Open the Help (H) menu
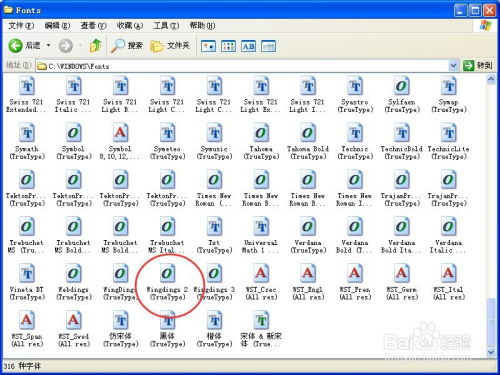Image resolution: width=500 pixels, height=375 pixels. point(202,26)
